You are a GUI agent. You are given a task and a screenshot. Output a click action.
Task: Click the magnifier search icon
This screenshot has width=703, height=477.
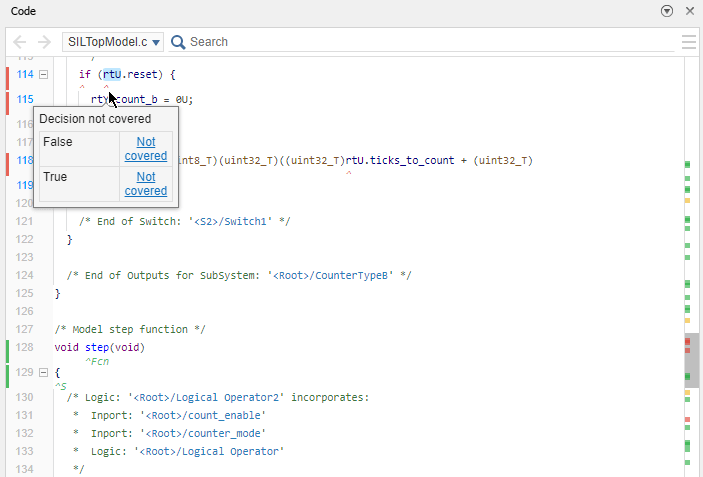(x=178, y=42)
